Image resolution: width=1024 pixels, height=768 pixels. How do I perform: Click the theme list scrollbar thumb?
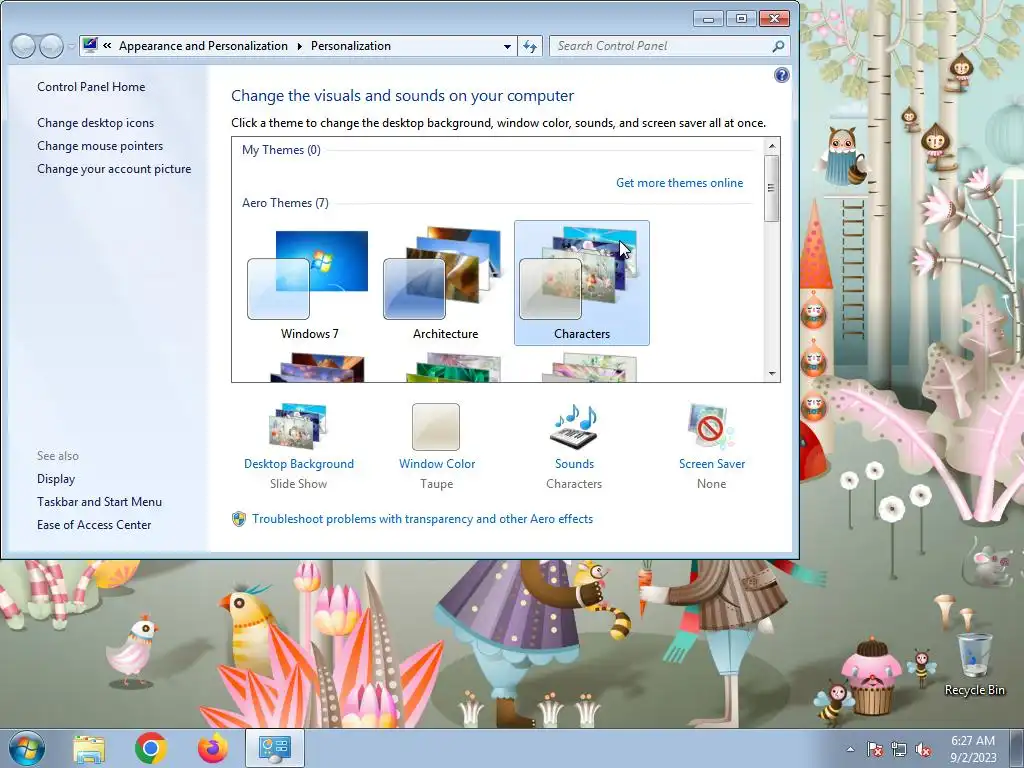coord(772,188)
